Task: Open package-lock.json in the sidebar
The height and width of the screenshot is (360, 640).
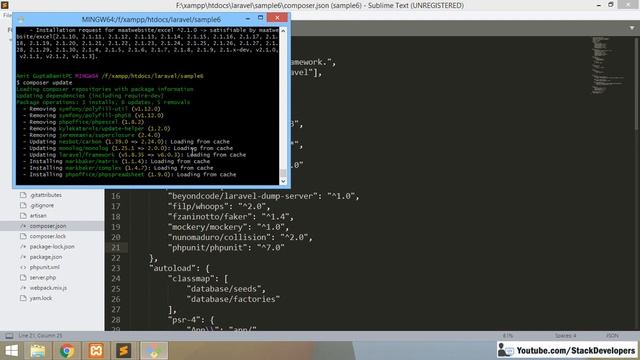Action: [x=52, y=247]
